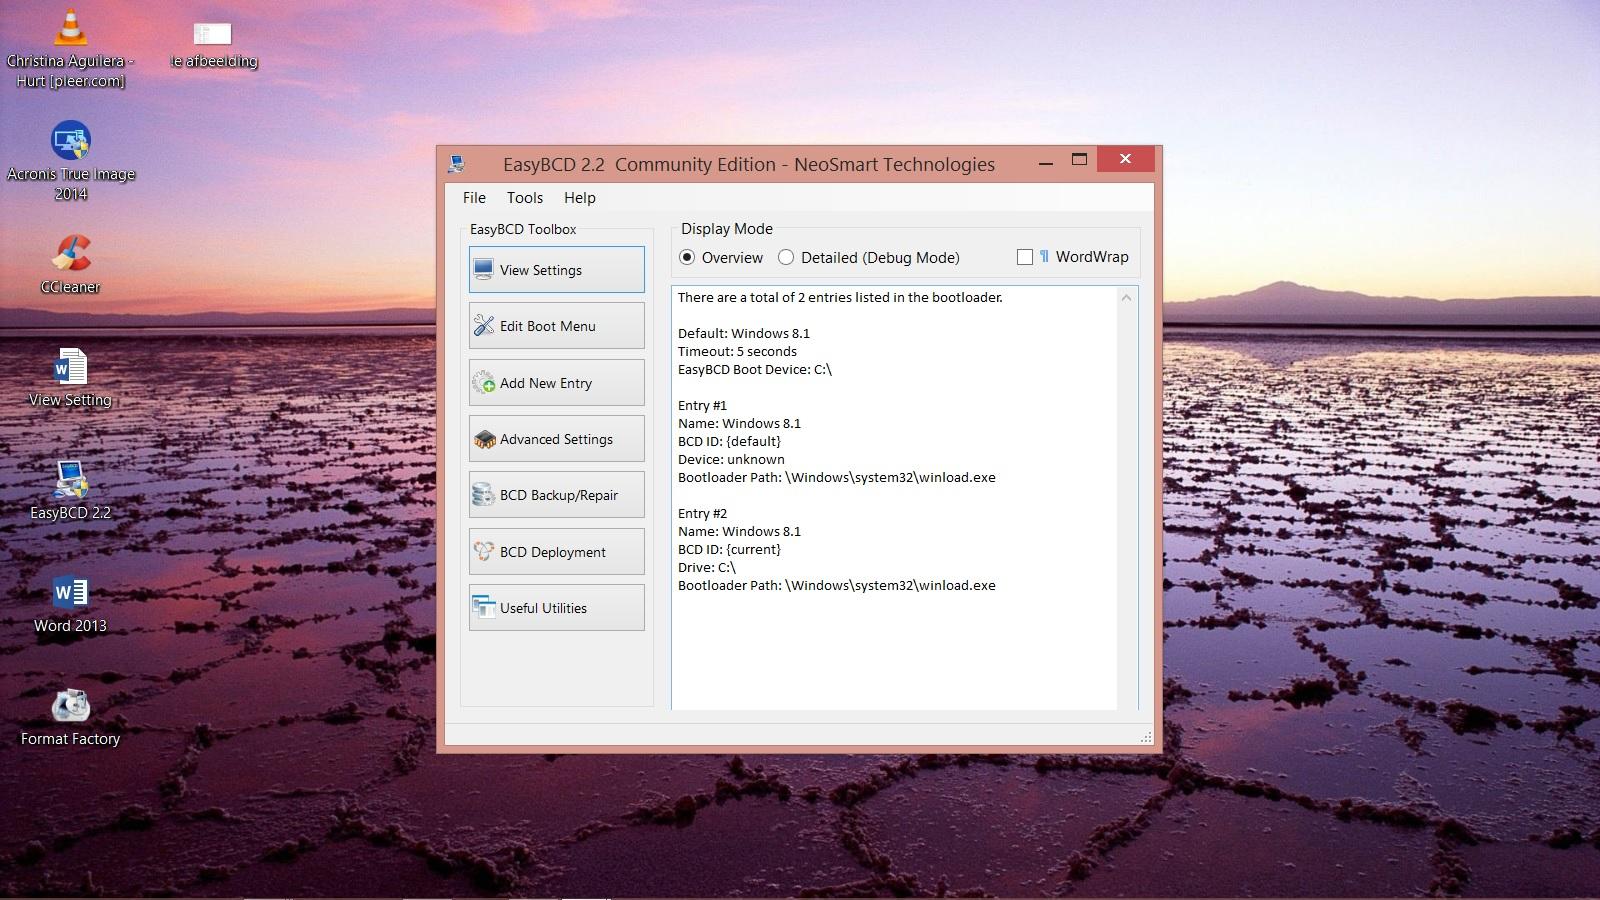This screenshot has width=1600, height=900.
Task: Click the window resize grip corner
Action: pyautogui.click(x=1146, y=737)
